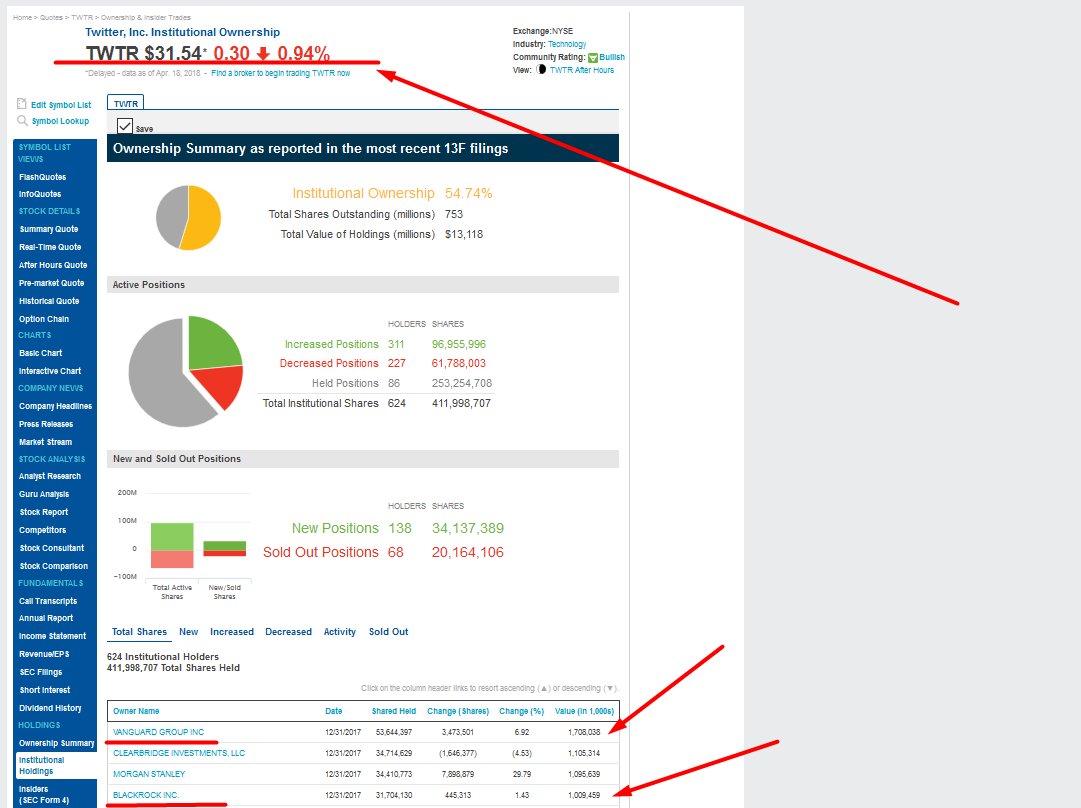Switch to the Total Shares tab
This screenshot has height=808, width=1081.
(139, 632)
